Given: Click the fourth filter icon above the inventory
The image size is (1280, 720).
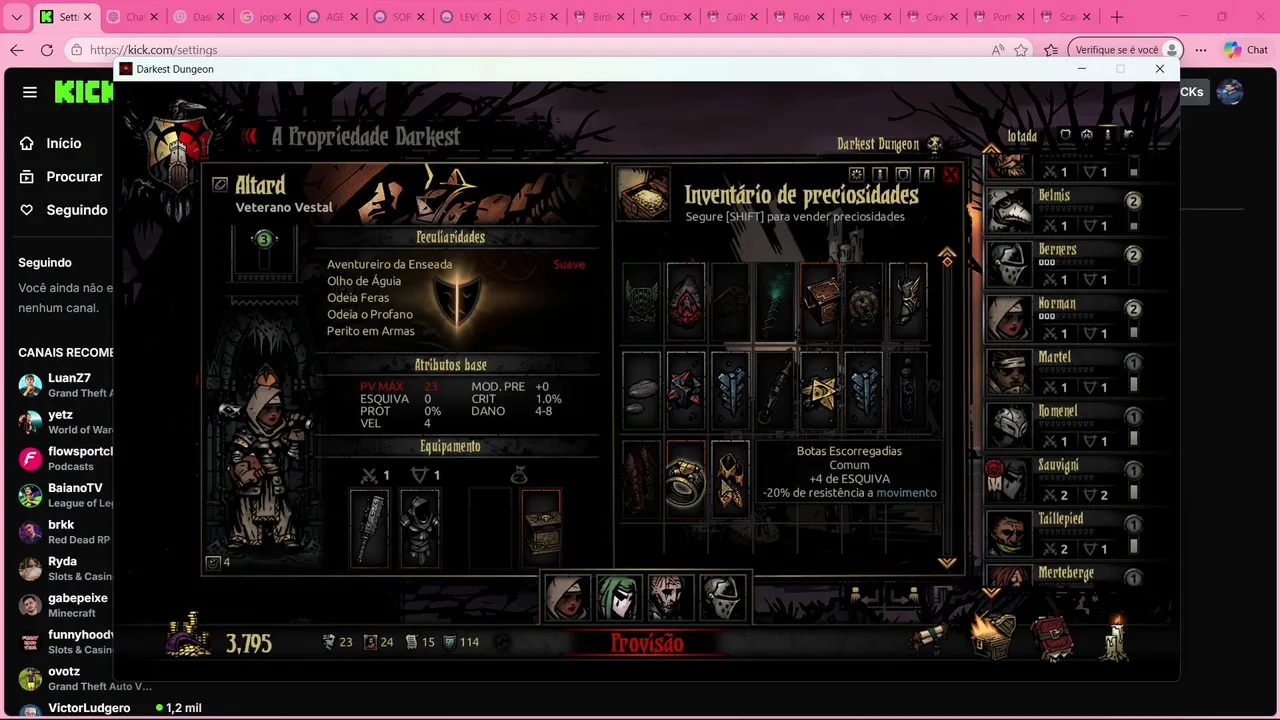Looking at the screenshot, I should point(926,175).
